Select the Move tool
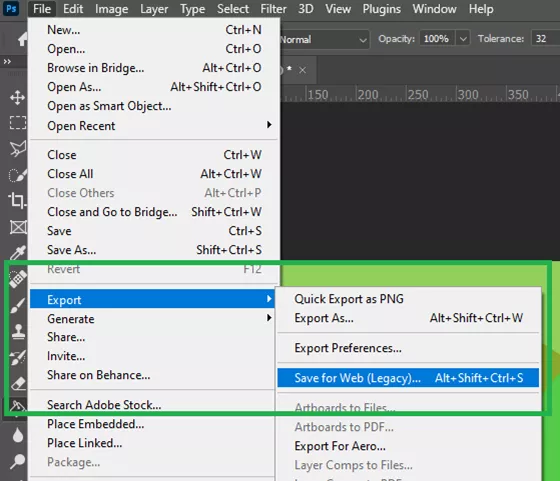This screenshot has width=560, height=481. pos(17,97)
